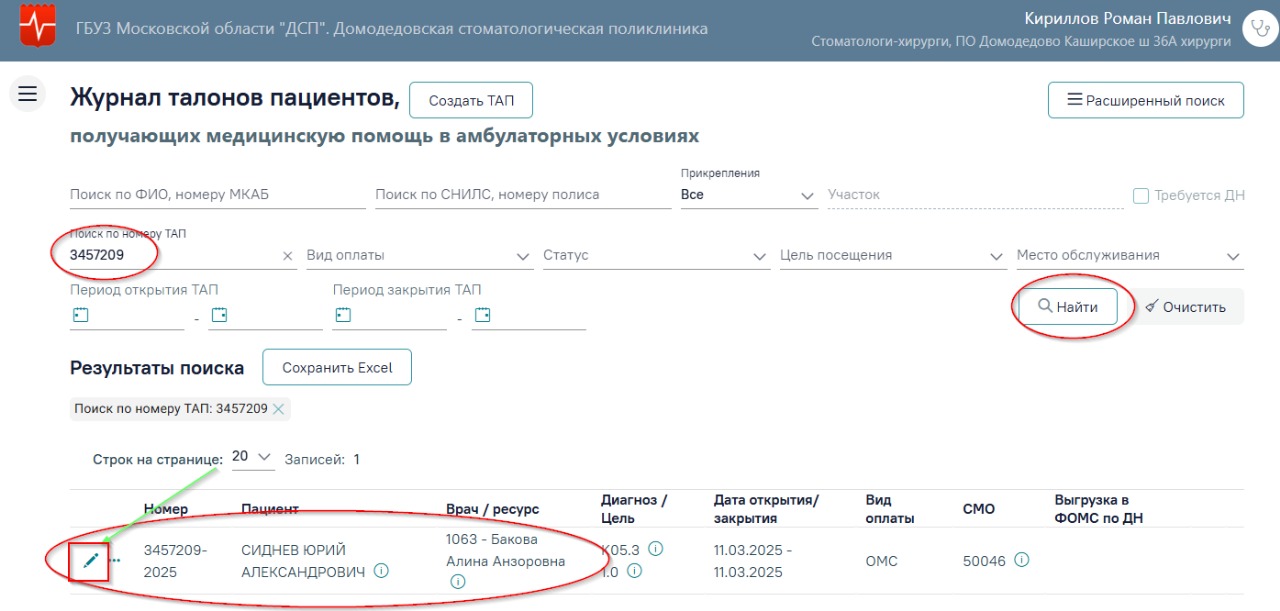Click patient name СИДНЕВ ЮРИЙ АЛЕКСАНДРОВИЧ
The width and height of the screenshot is (1280, 611).
(x=305, y=561)
